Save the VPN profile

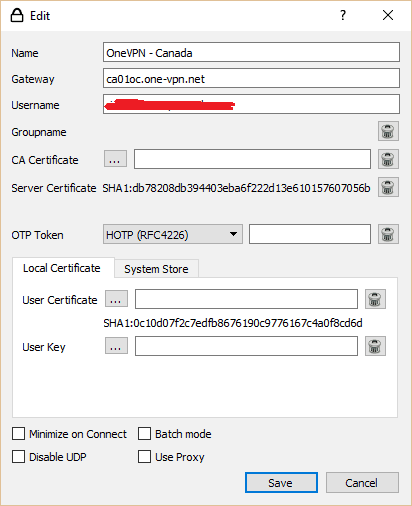[281, 482]
